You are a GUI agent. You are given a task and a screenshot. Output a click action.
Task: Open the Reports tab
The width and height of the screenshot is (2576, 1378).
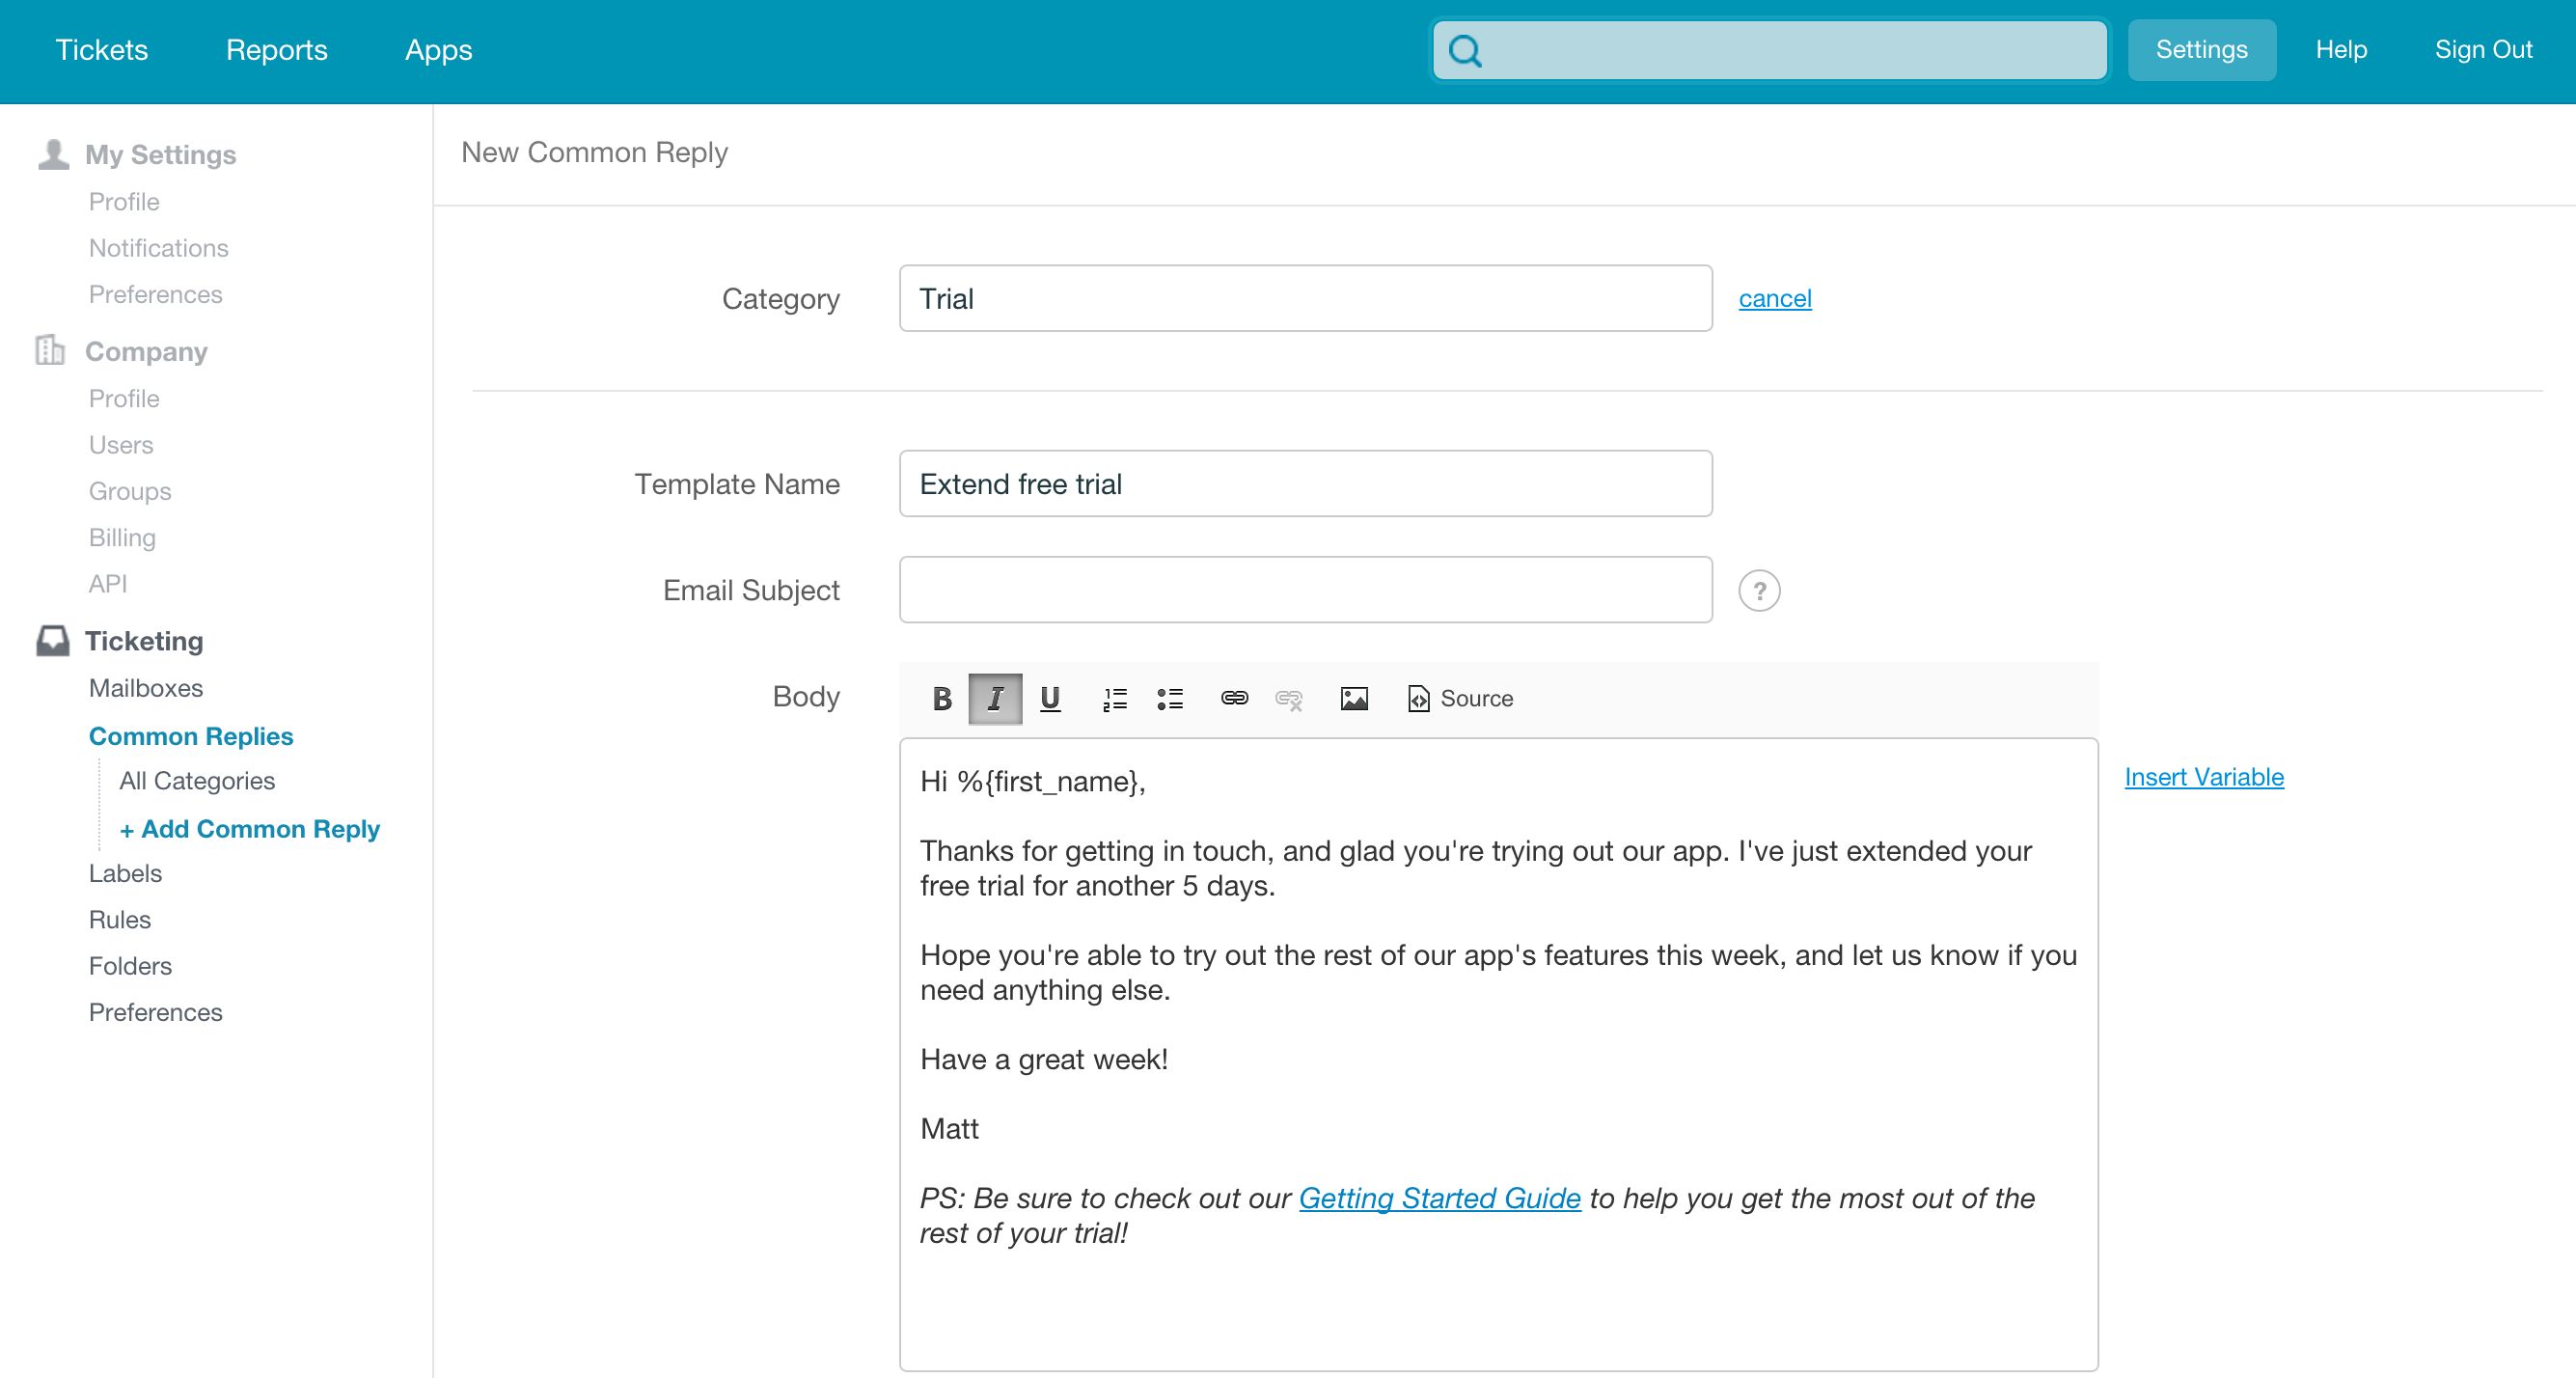pos(276,50)
